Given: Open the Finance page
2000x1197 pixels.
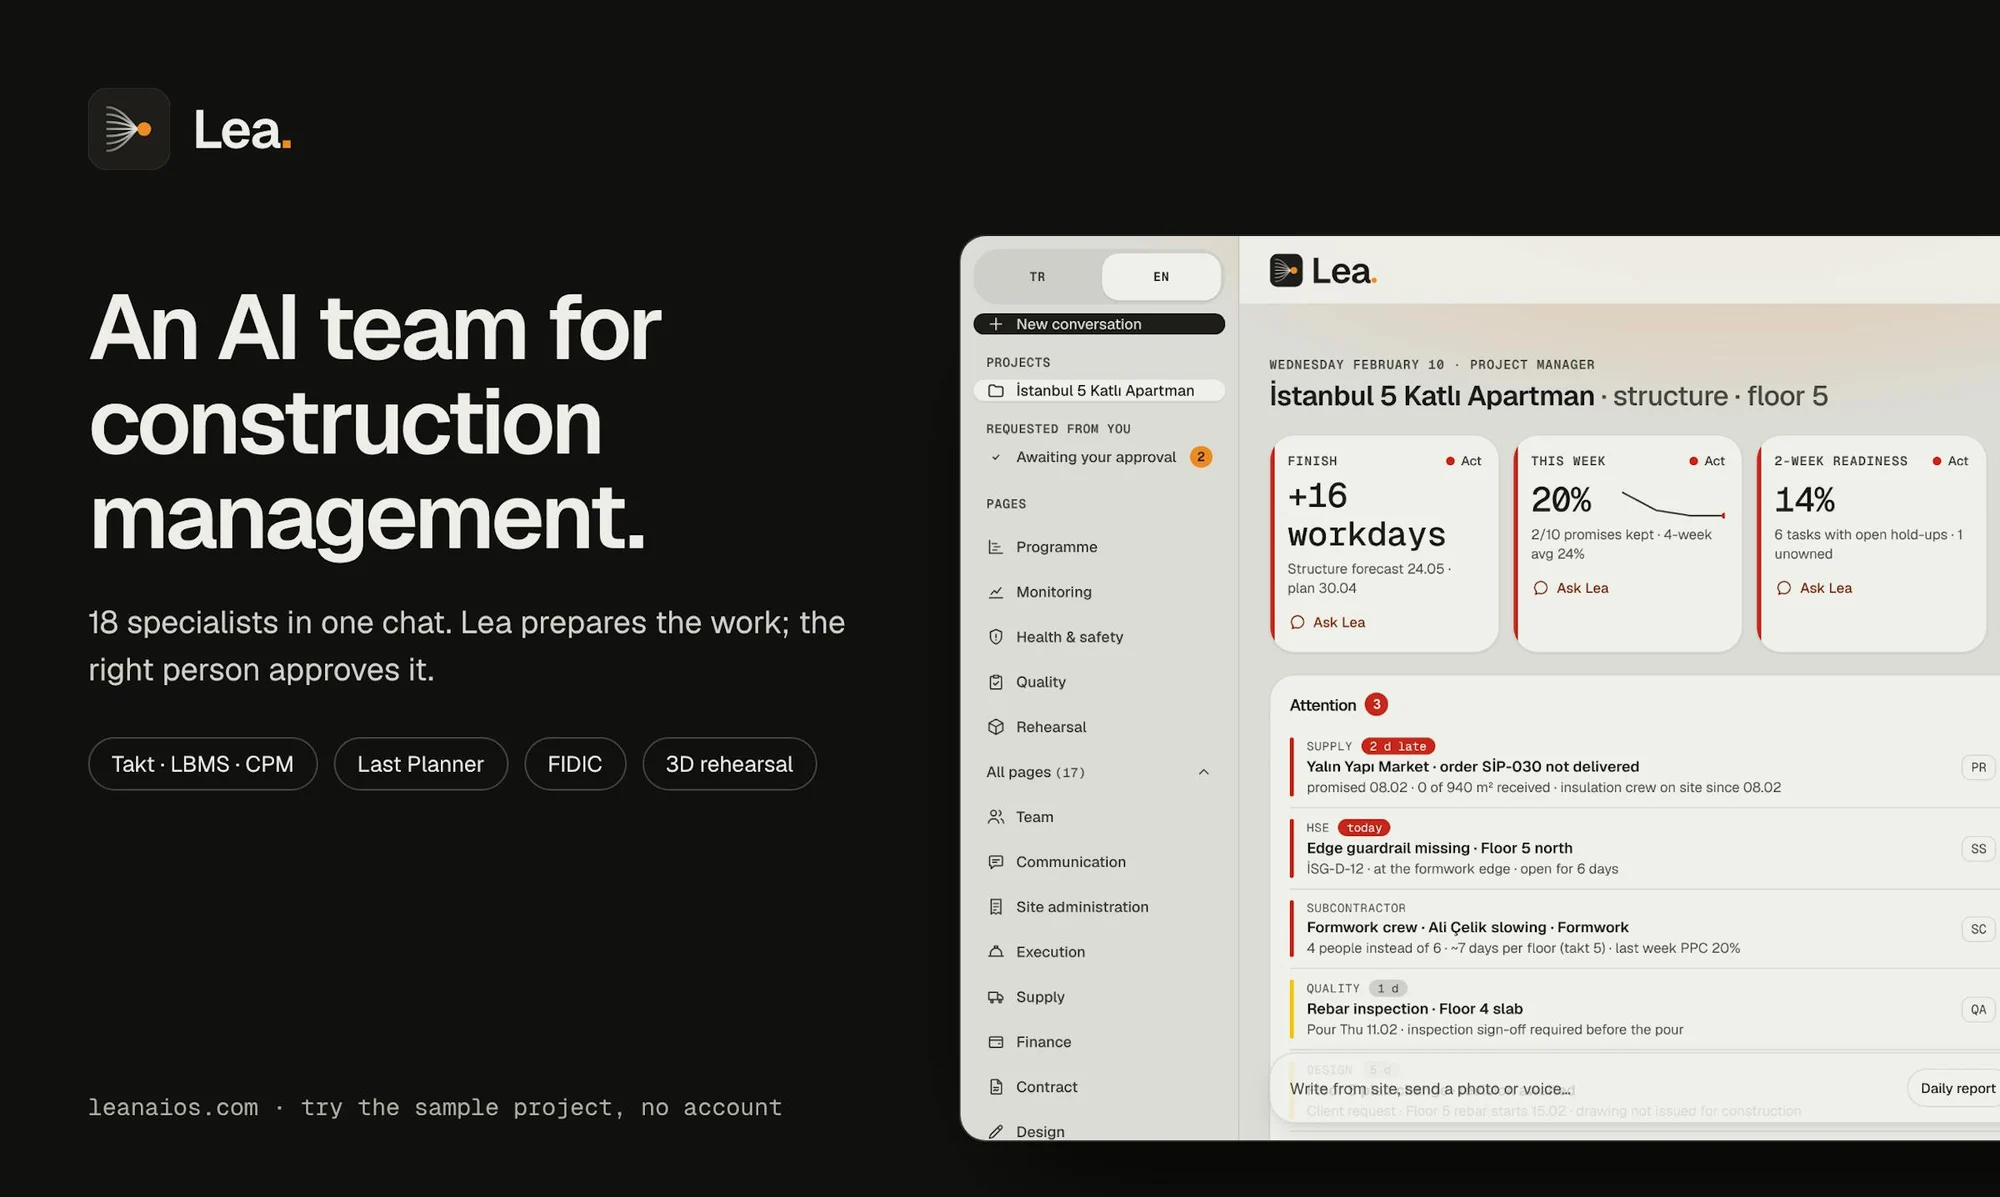Looking at the screenshot, I should pos(1098,1042).
